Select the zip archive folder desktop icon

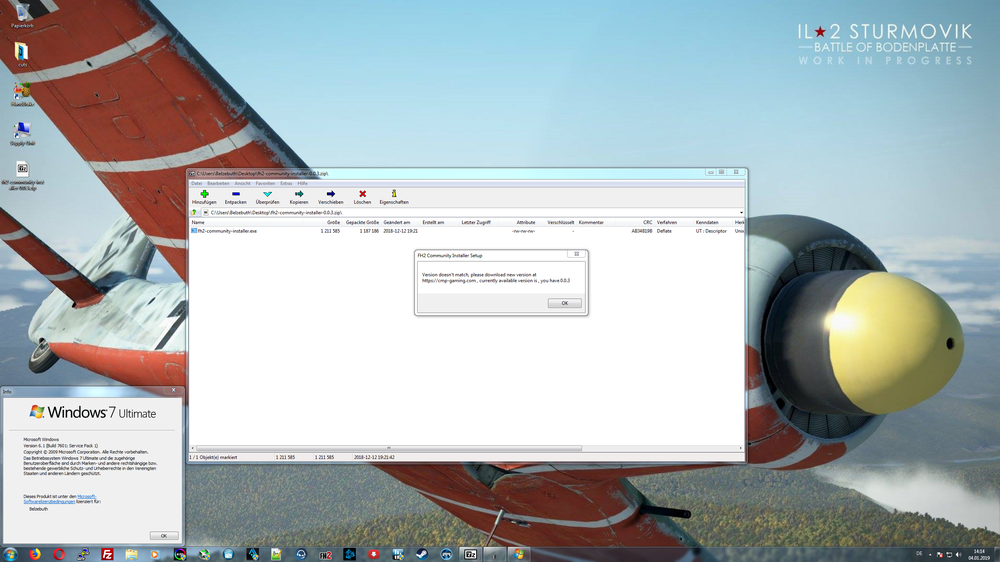click(x=22, y=54)
